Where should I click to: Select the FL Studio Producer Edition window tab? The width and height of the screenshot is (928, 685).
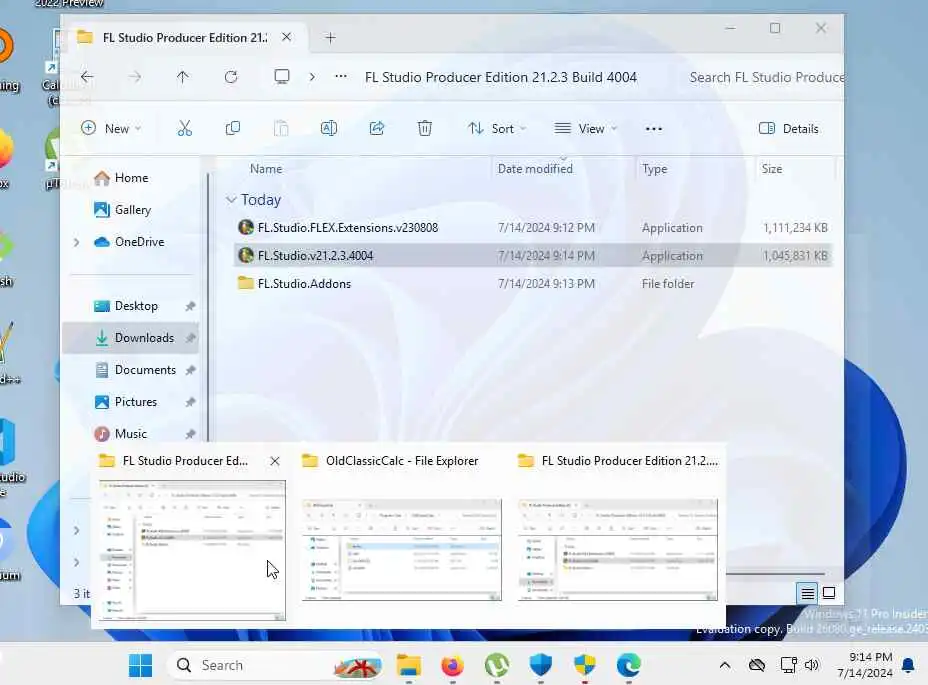tap(185, 38)
